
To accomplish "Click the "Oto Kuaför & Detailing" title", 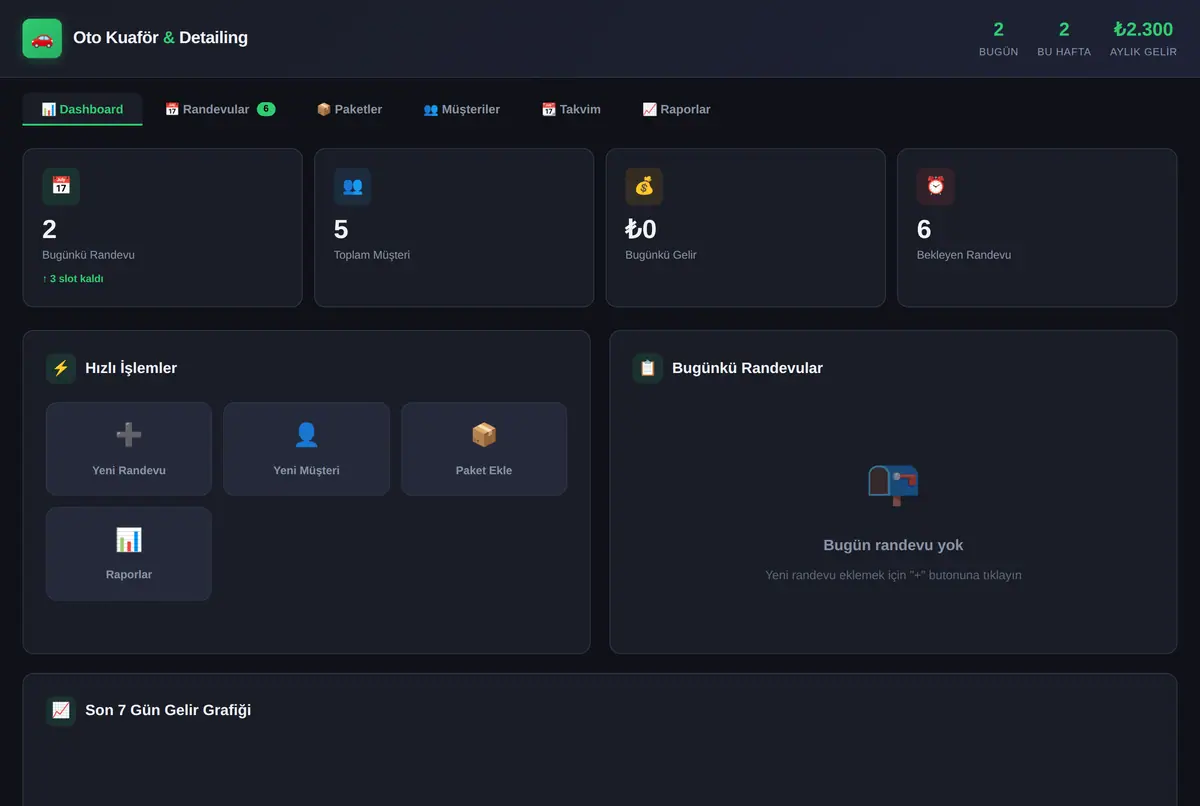I will pyautogui.click(x=160, y=38).
